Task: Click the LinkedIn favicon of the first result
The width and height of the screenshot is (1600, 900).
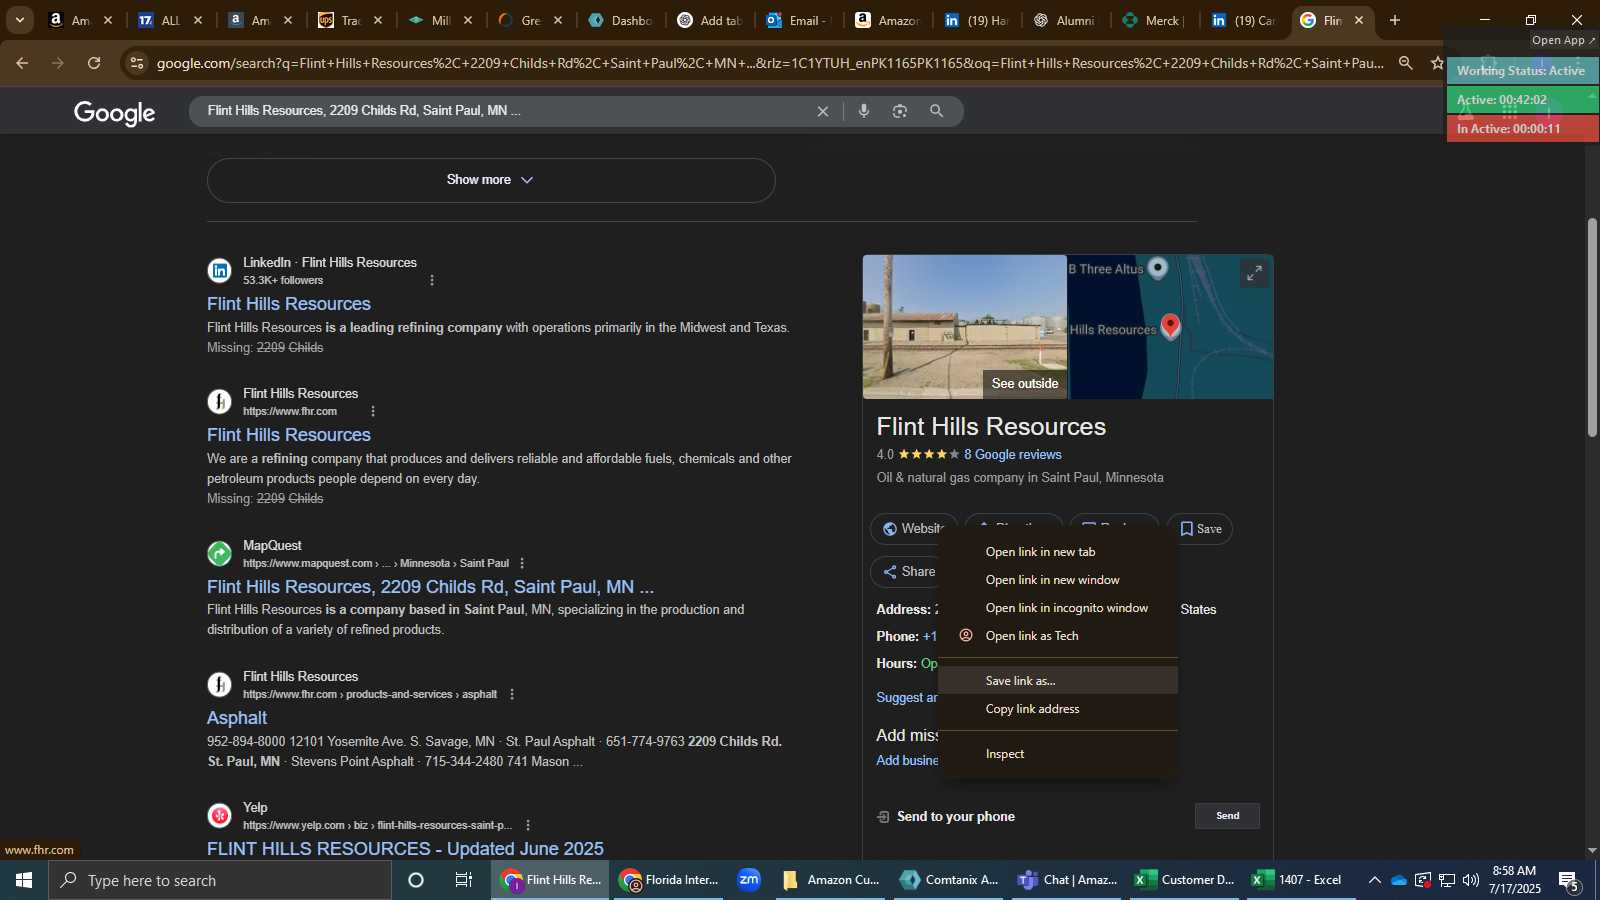Action: pyautogui.click(x=219, y=271)
